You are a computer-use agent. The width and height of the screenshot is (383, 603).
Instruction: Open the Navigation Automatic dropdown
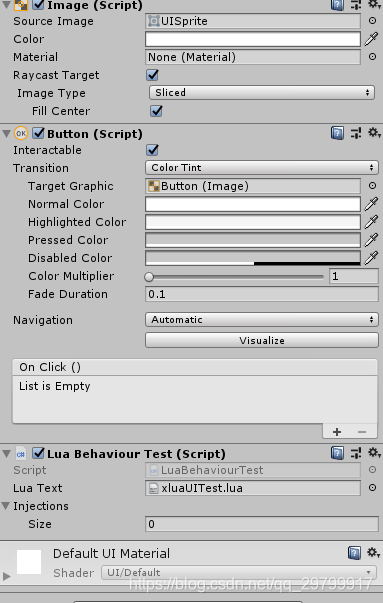click(x=262, y=320)
